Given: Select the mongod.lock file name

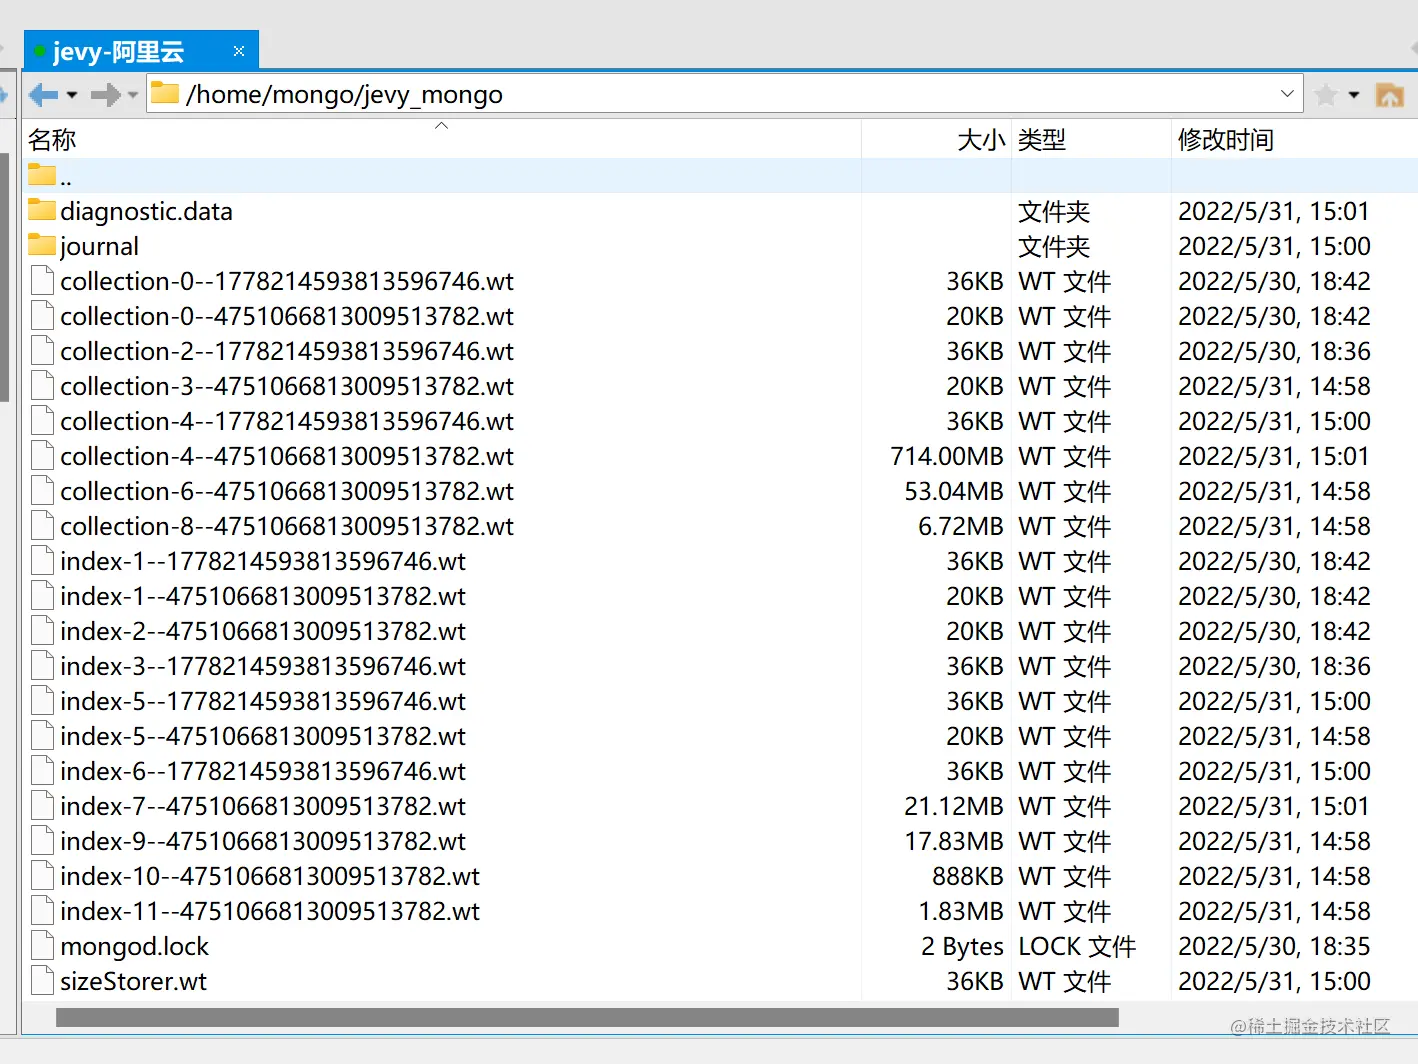Looking at the screenshot, I should point(134,946).
